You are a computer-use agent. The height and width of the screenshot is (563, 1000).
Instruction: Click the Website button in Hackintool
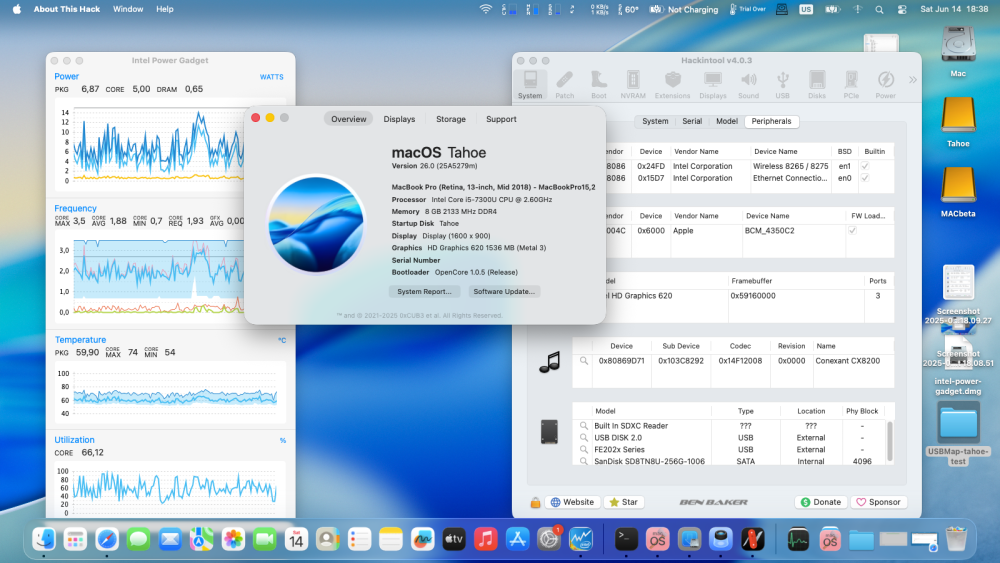(572, 502)
